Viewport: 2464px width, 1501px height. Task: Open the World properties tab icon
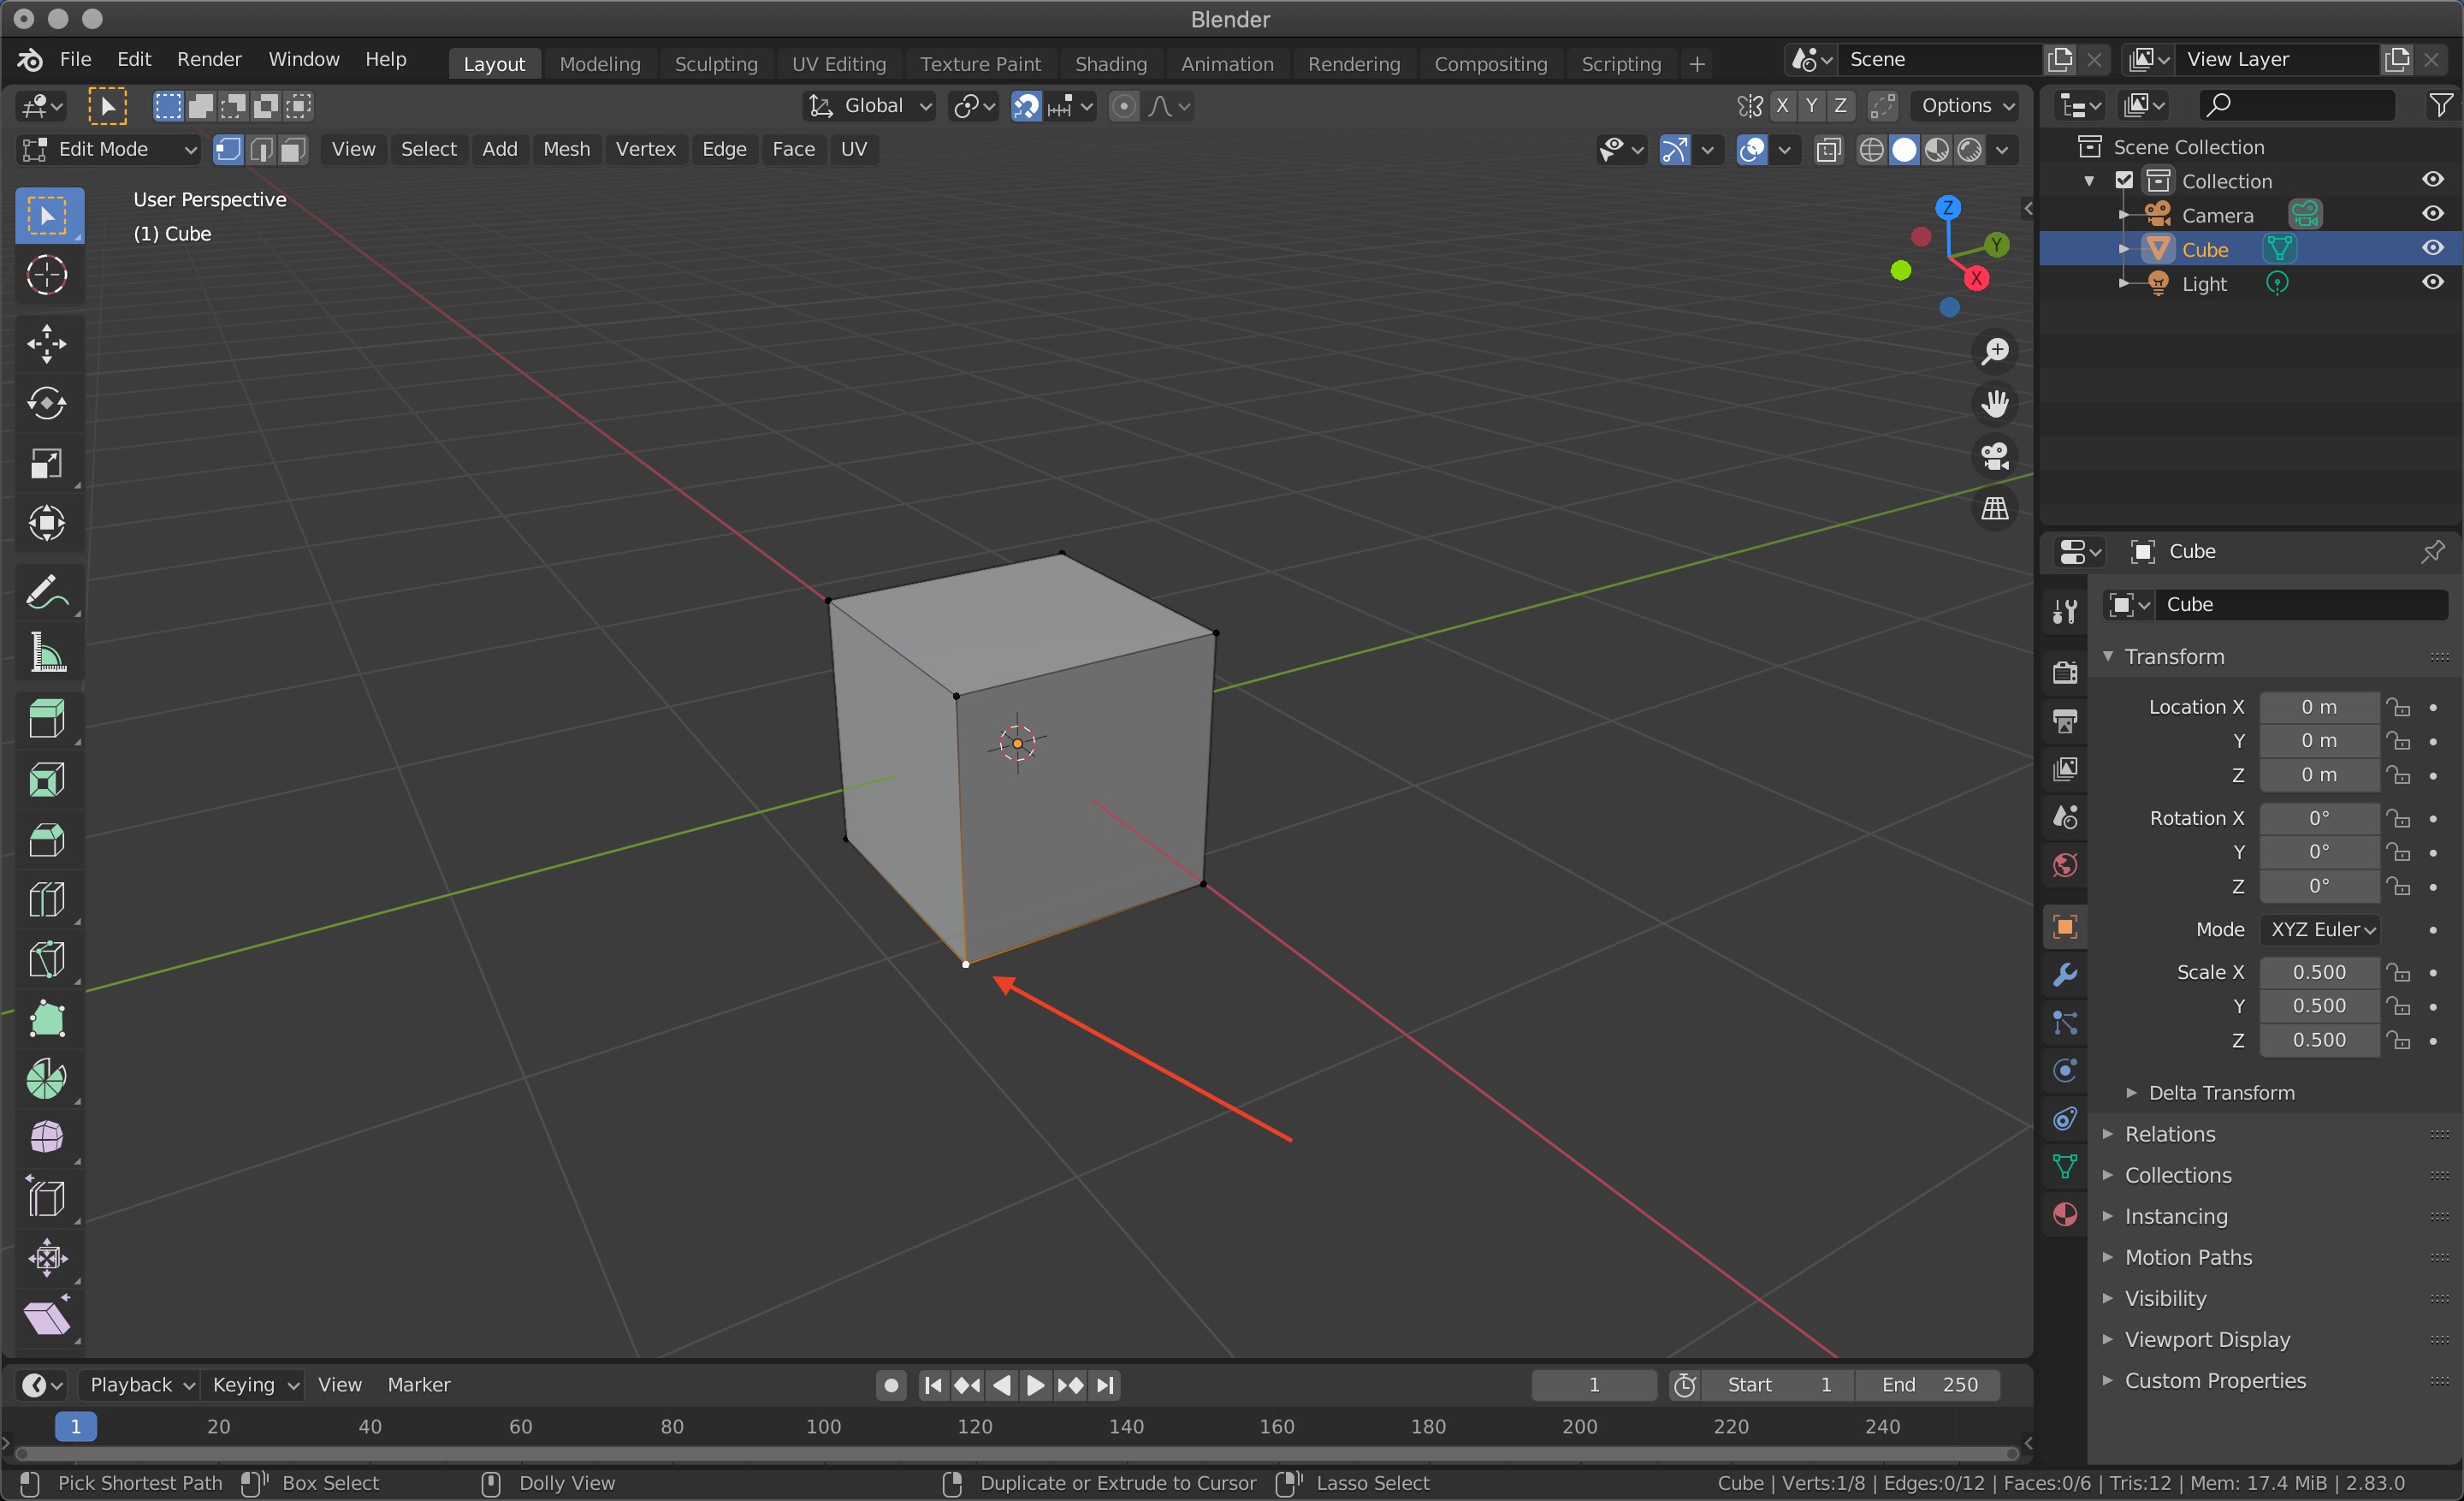pyautogui.click(x=2065, y=864)
